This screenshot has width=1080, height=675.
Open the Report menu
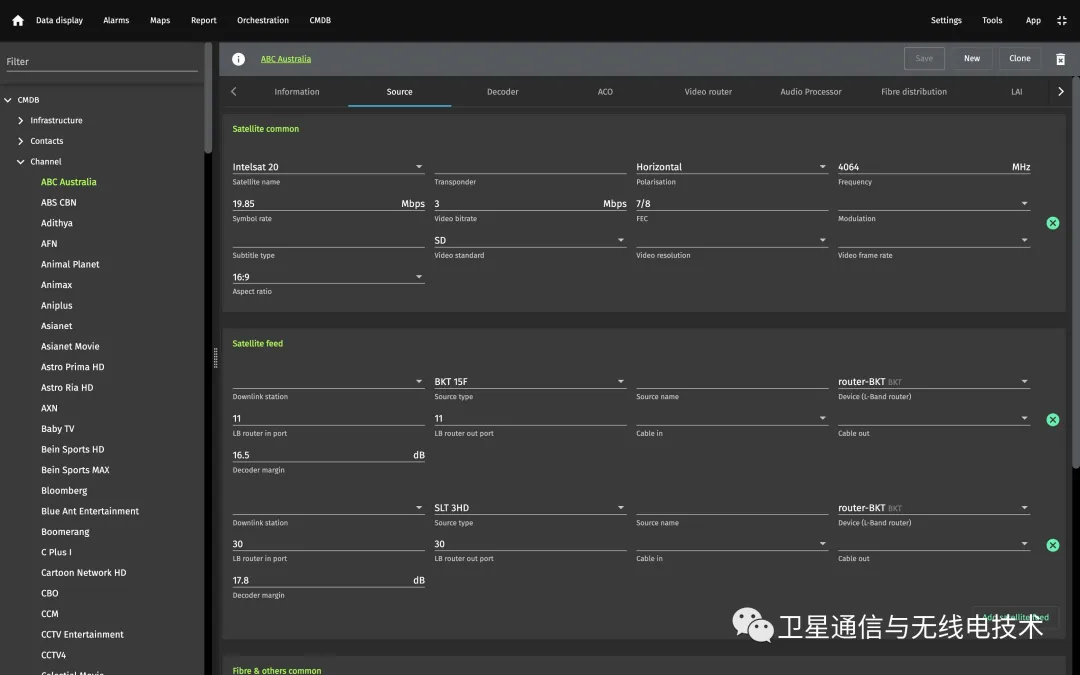(203, 21)
